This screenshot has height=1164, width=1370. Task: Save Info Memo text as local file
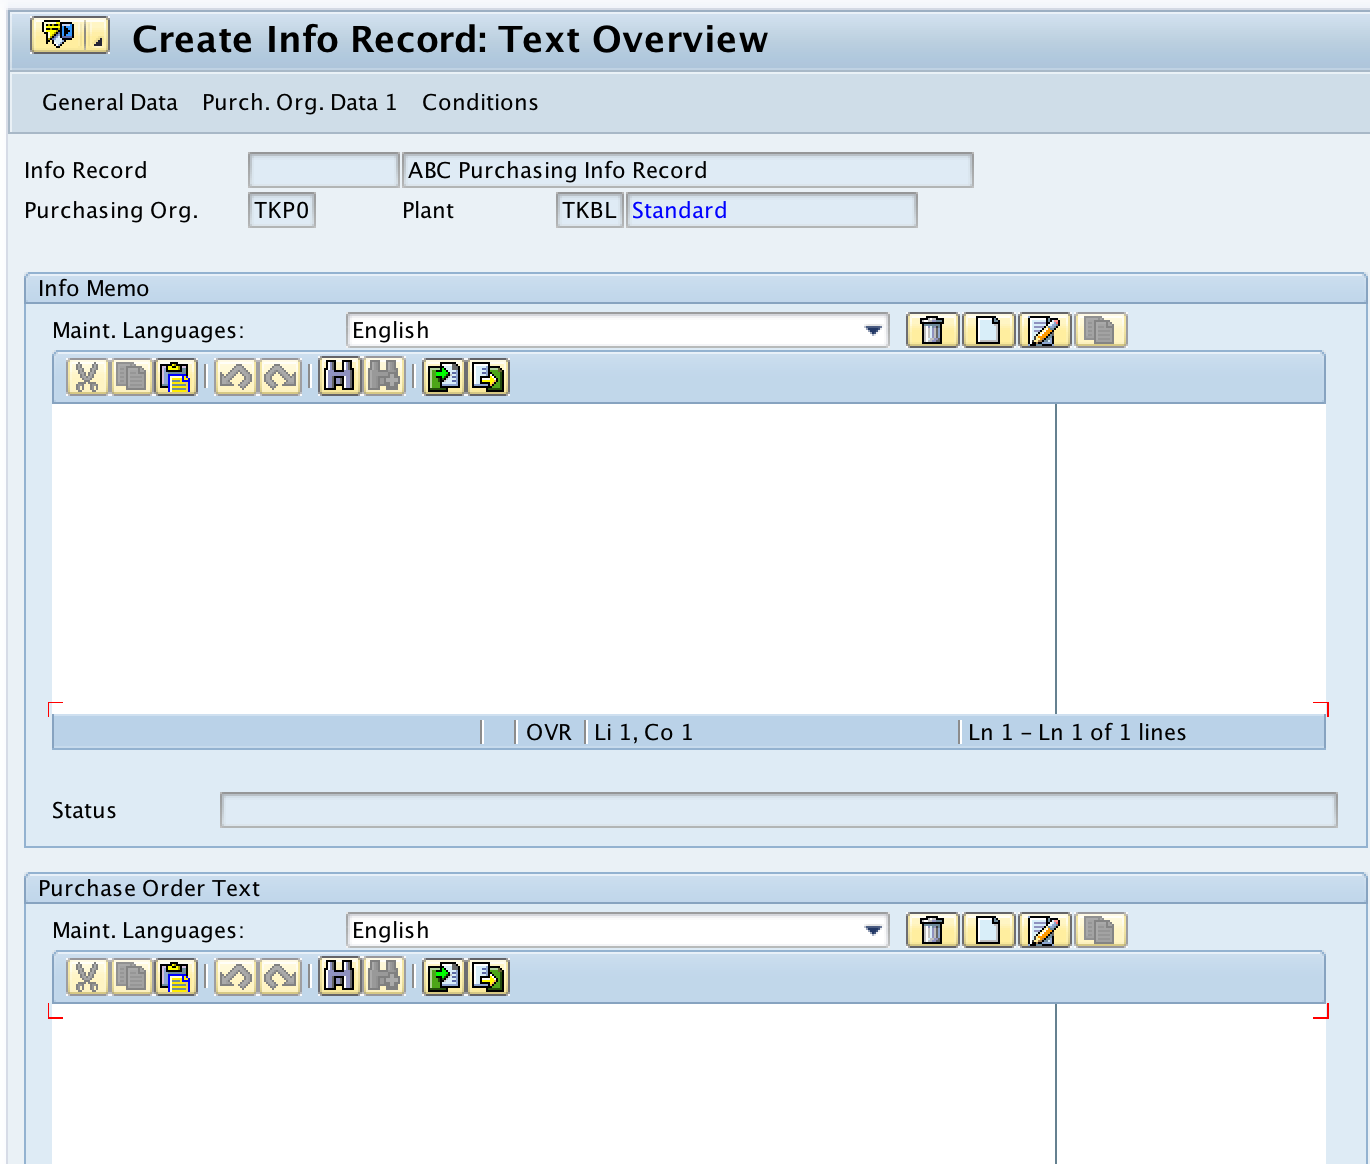pyautogui.click(x=488, y=377)
